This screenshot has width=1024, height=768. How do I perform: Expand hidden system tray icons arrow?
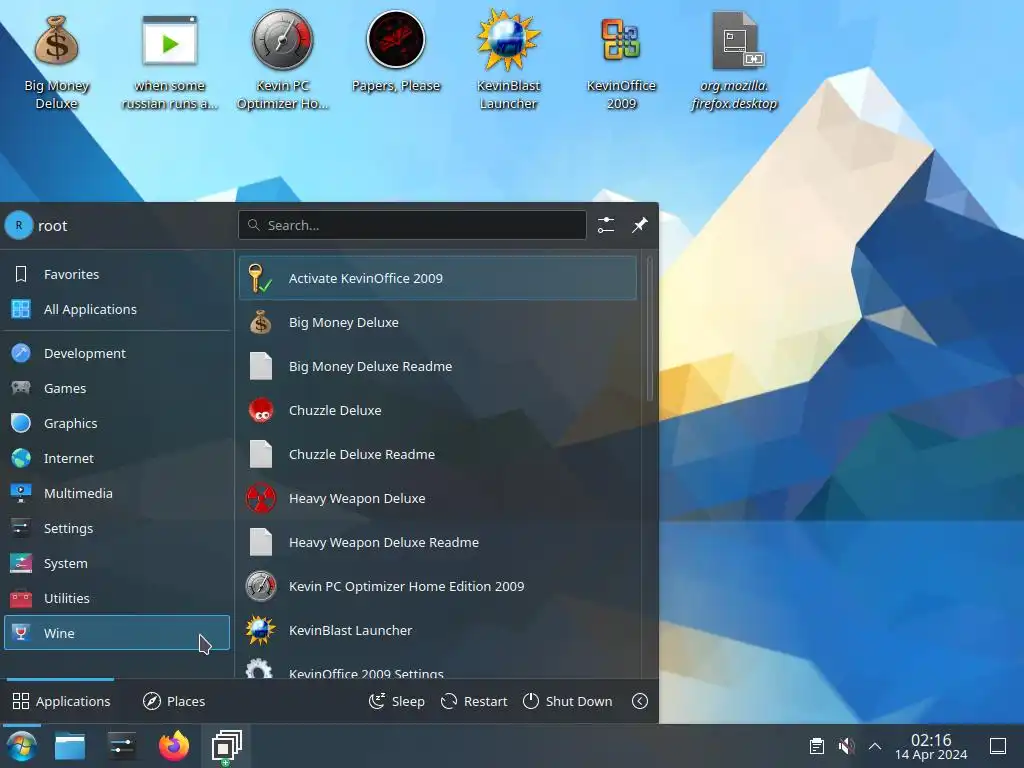coord(875,746)
